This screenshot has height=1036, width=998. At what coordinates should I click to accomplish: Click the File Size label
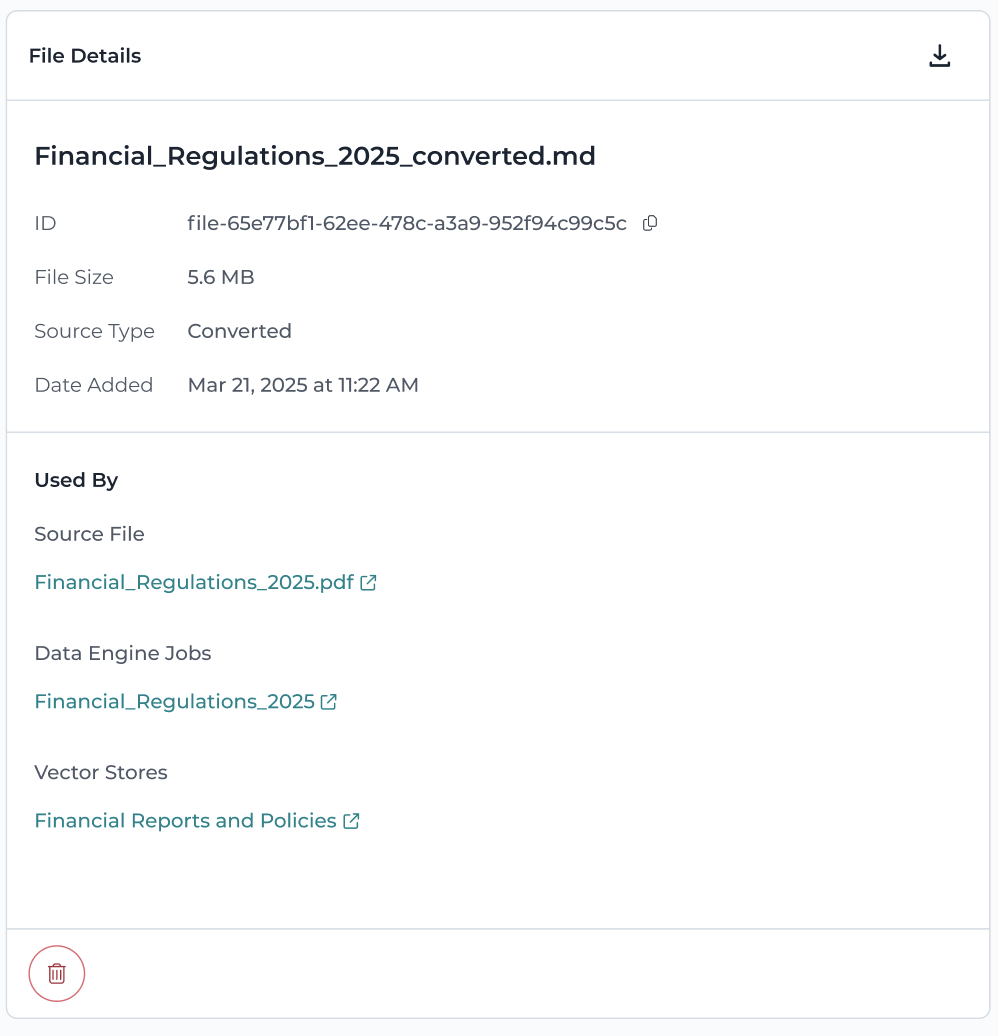[74, 277]
